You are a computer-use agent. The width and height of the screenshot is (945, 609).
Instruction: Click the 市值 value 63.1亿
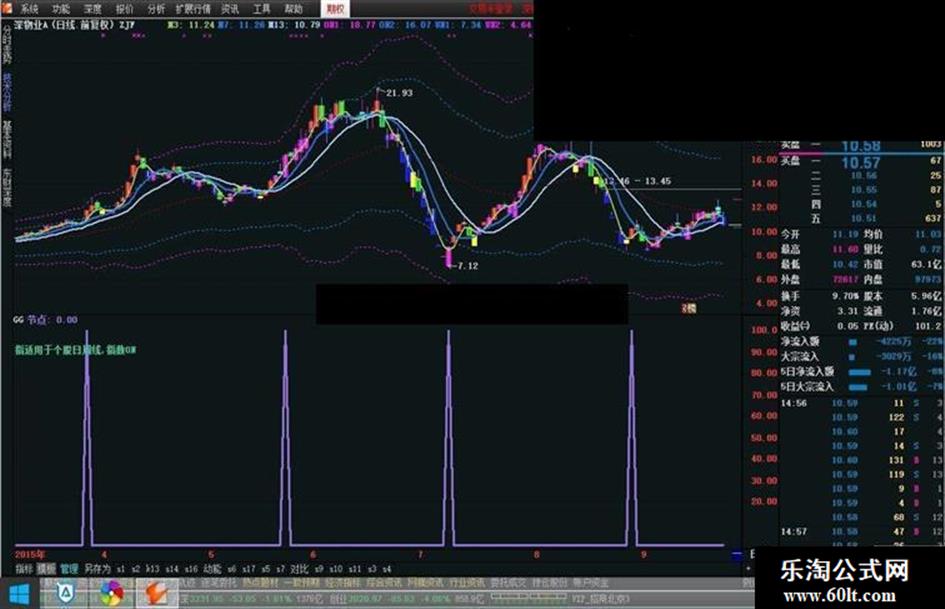(926, 265)
